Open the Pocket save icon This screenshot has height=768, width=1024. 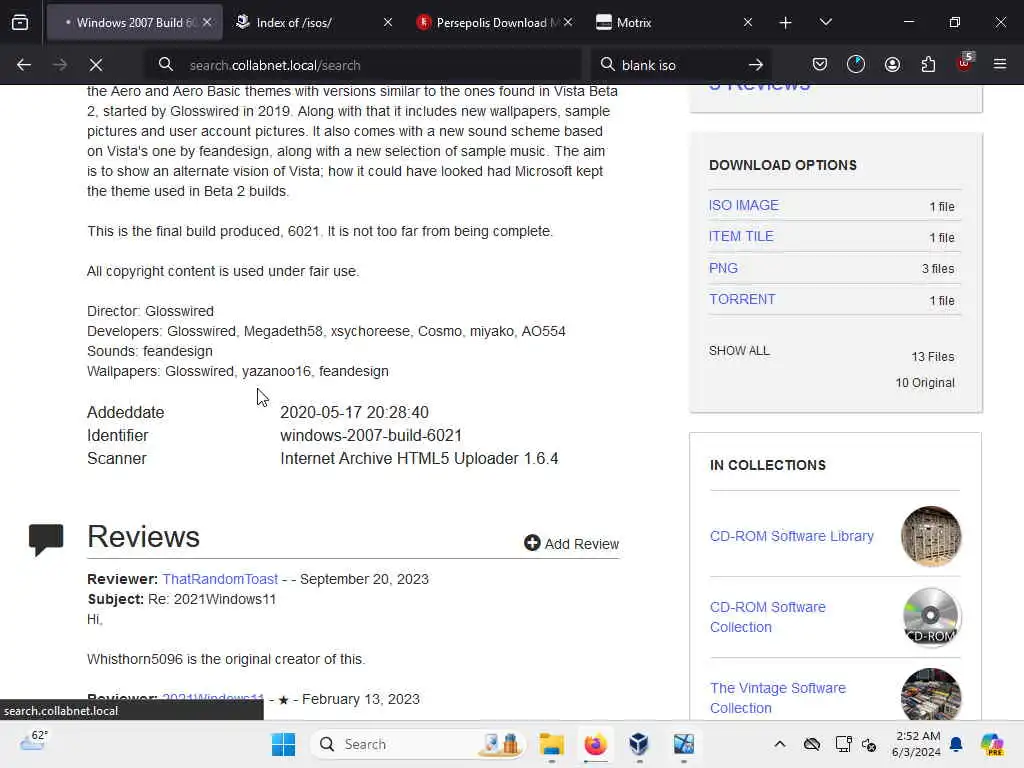pos(820,64)
